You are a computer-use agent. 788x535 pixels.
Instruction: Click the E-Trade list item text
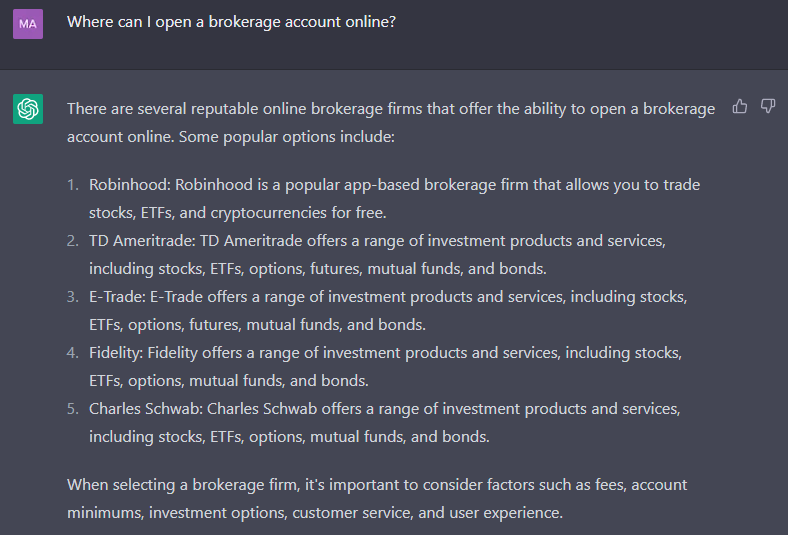(388, 310)
